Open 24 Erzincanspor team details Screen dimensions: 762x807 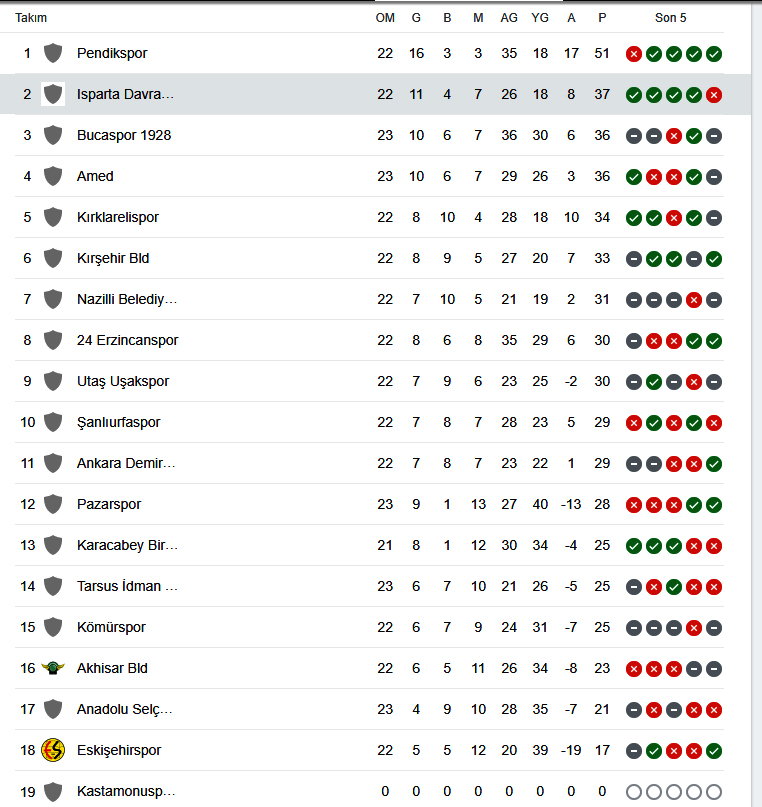pyautogui.click(x=128, y=340)
